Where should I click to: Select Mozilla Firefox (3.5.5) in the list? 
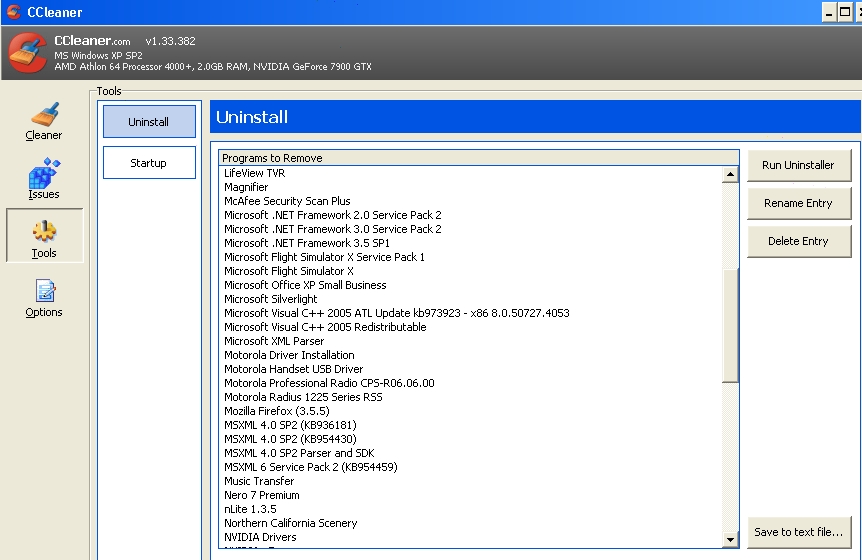277,411
